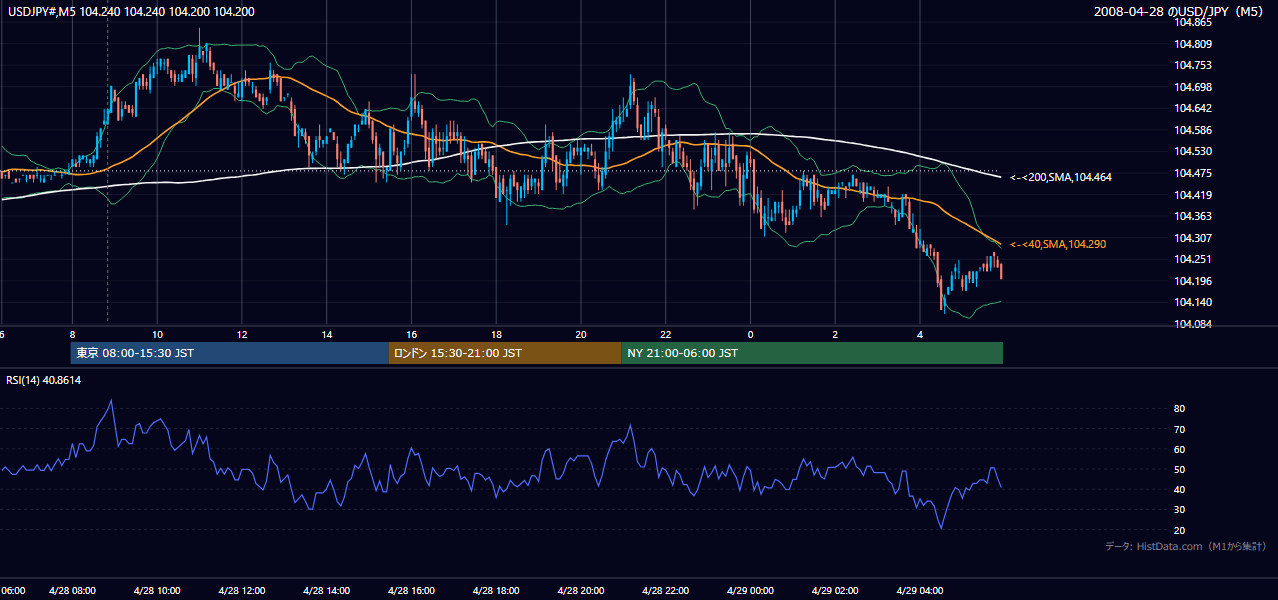Click the 4/28 14:00 time axis label
This screenshot has height=600, width=1278.
(x=326, y=591)
